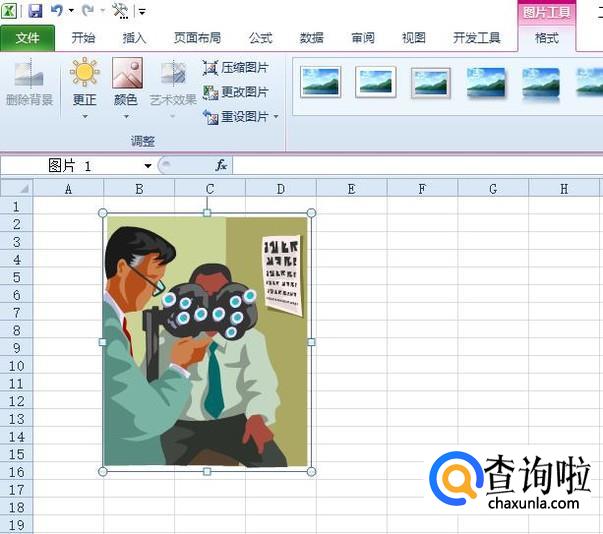Switch to the 页面布局 tab

(x=197, y=38)
